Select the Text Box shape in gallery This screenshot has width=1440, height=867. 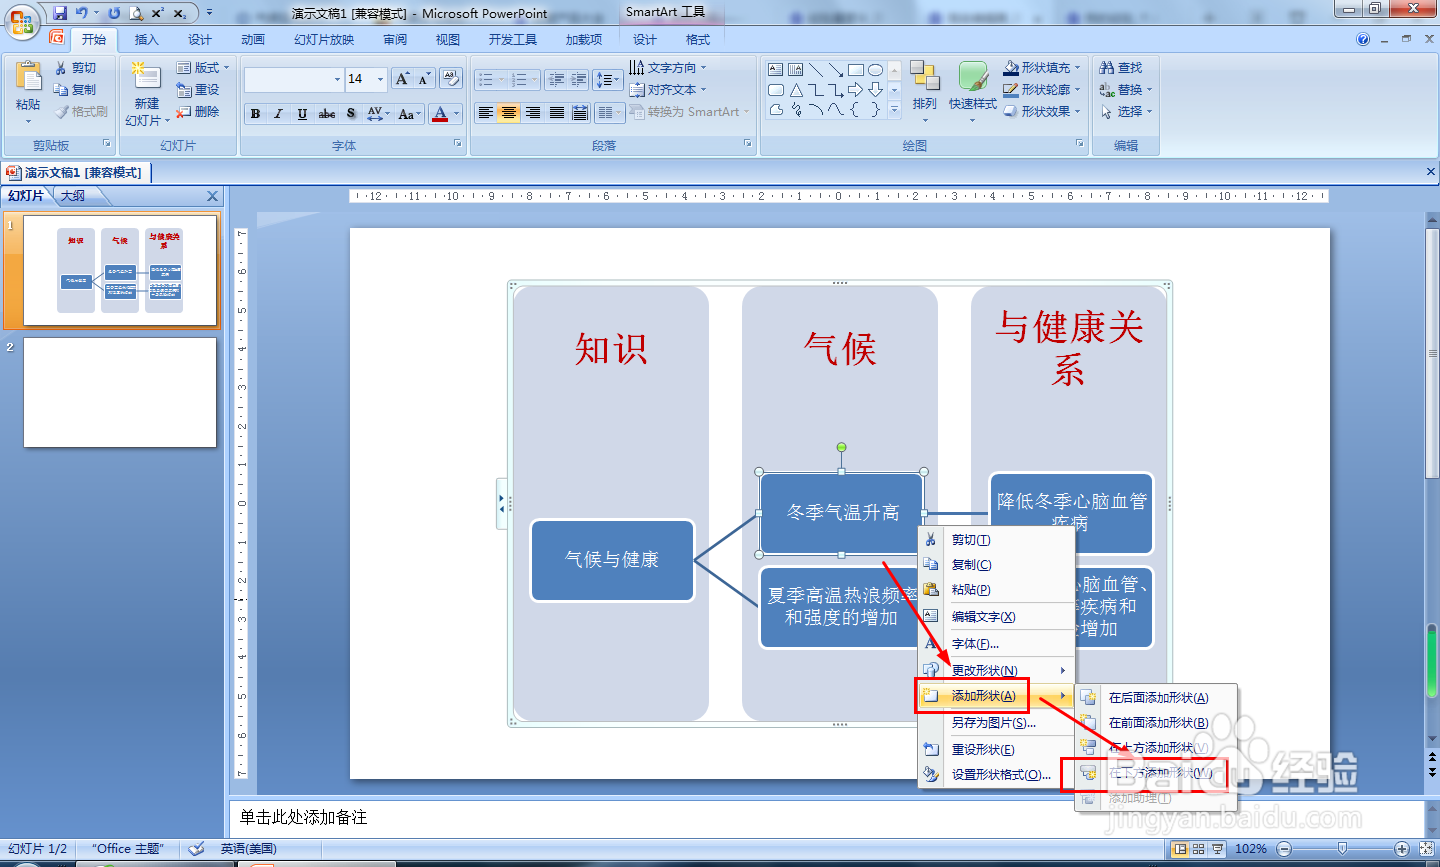pos(776,70)
